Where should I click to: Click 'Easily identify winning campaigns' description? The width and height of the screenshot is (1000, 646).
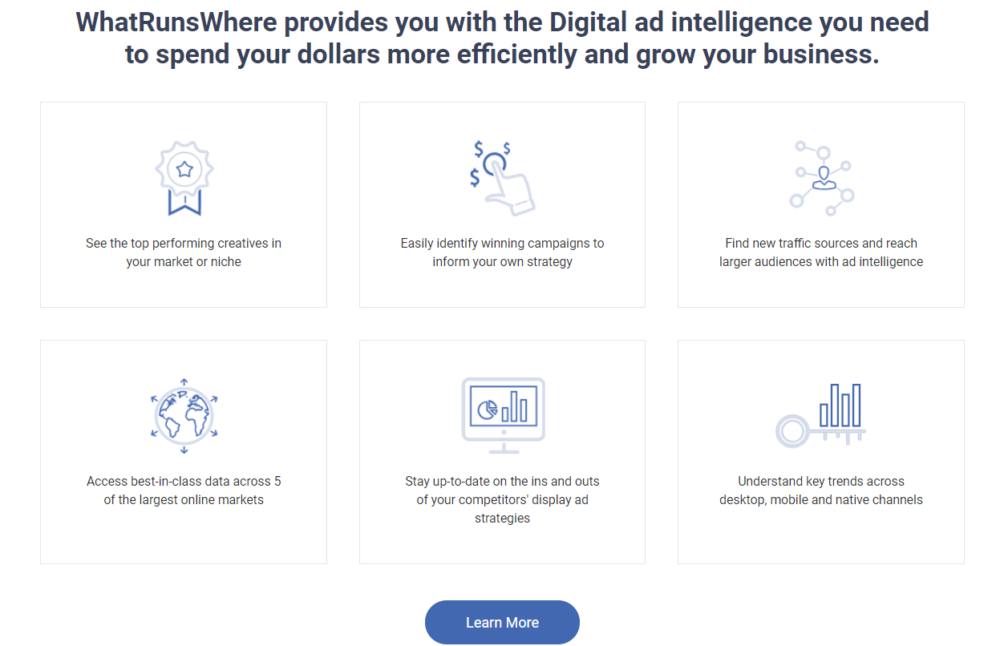pyautogui.click(x=502, y=252)
